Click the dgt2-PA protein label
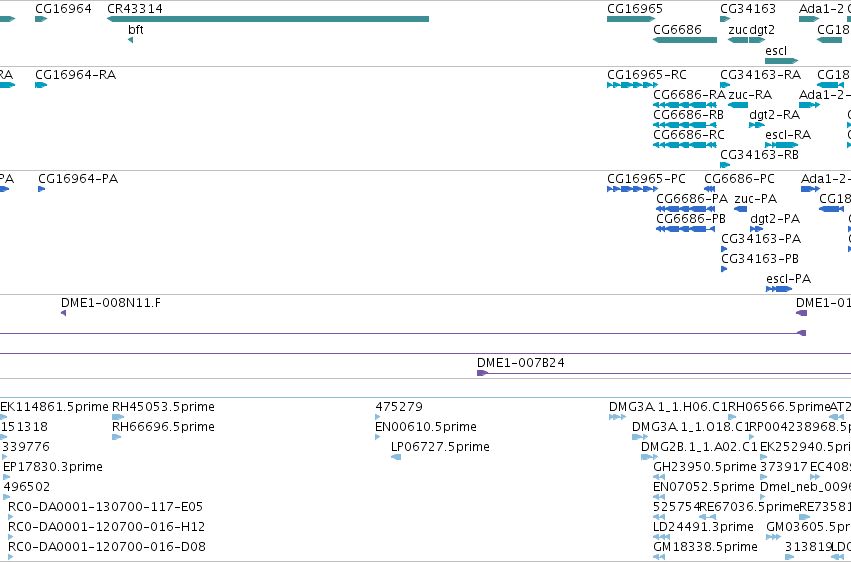Image resolution: width=851 pixels, height=562 pixels. [x=775, y=219]
